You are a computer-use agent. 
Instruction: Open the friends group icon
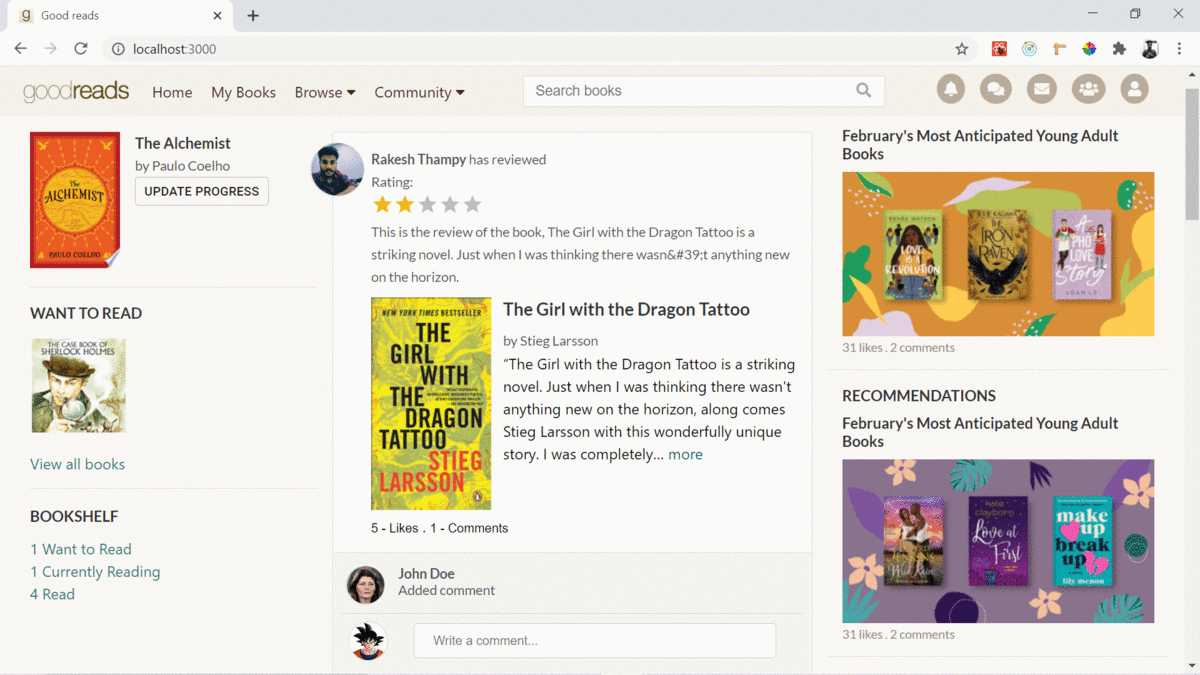coord(1088,89)
